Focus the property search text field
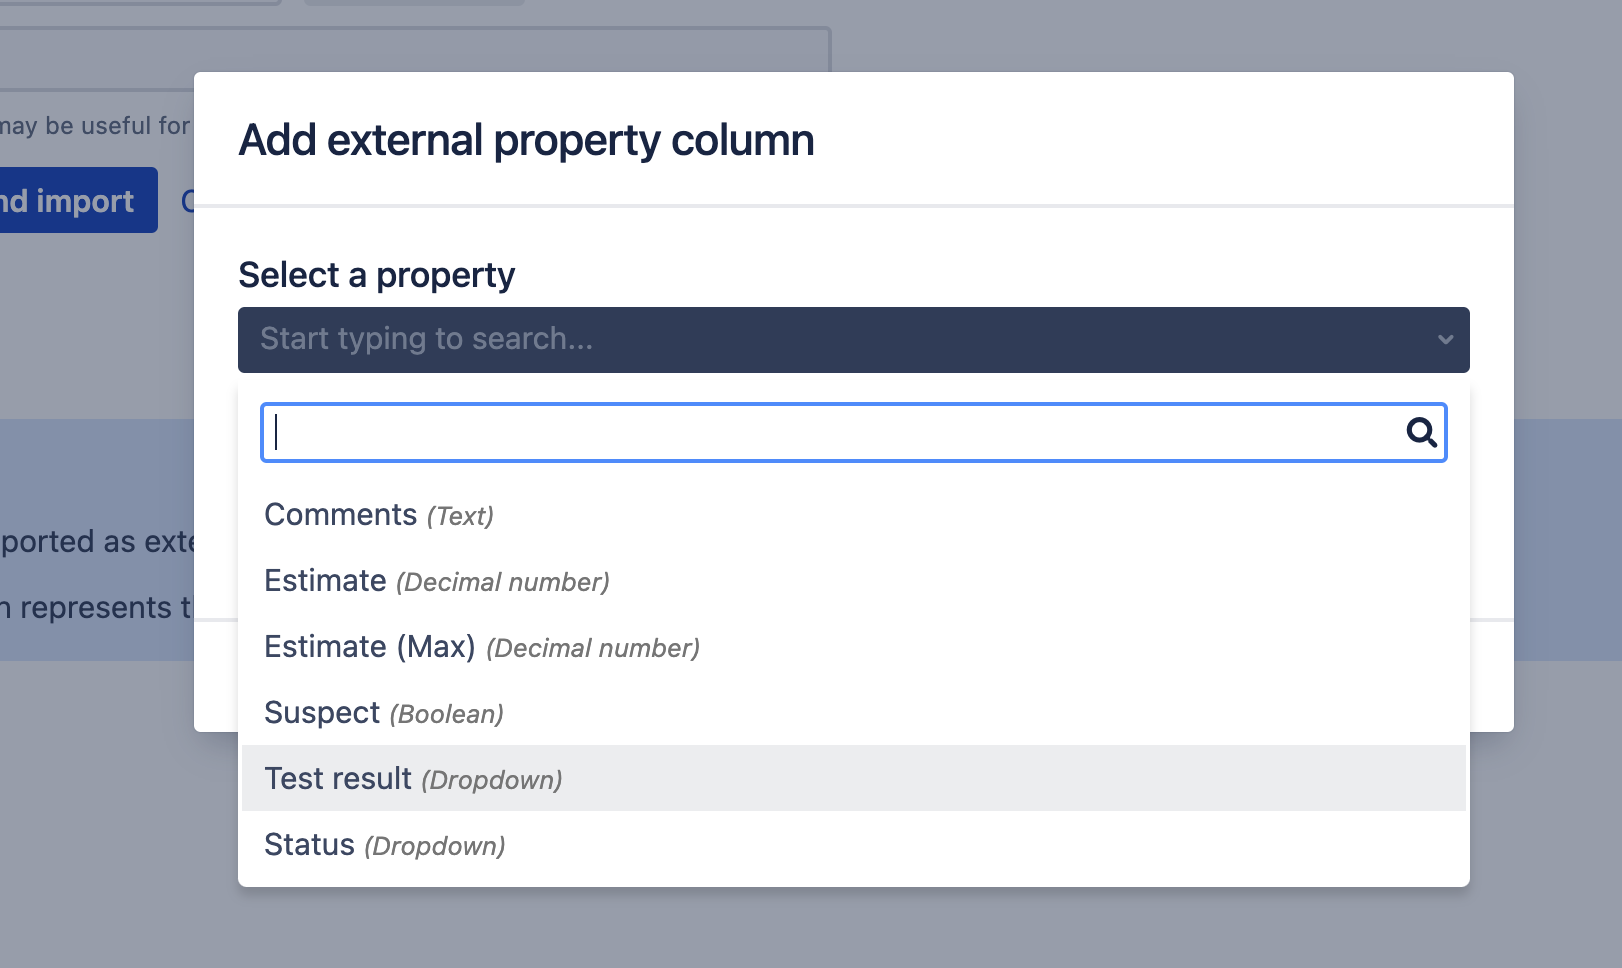The image size is (1622, 968). coord(830,432)
